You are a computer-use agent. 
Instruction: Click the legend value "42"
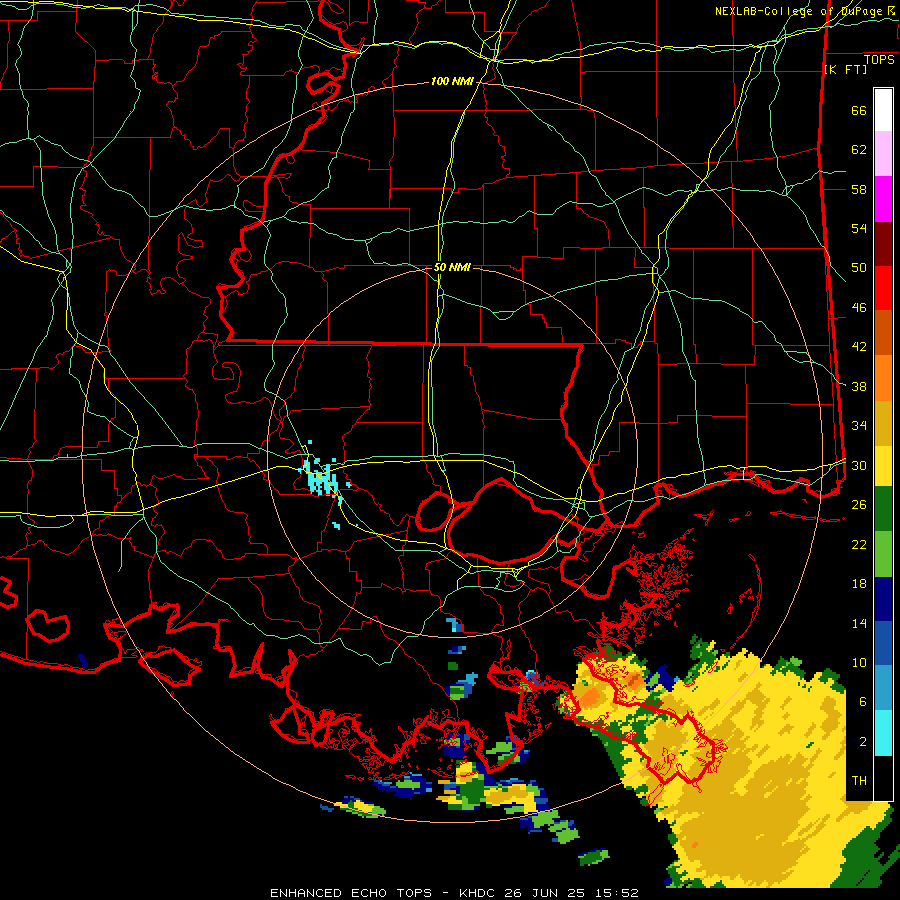[x=859, y=347]
